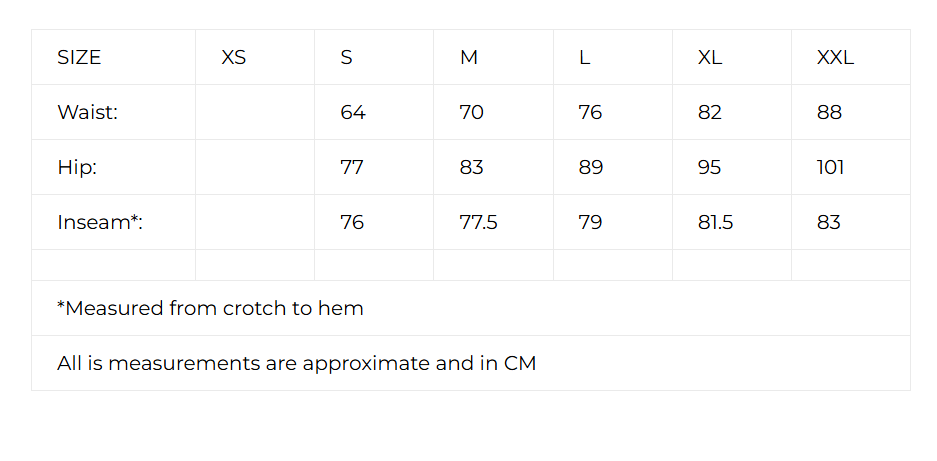Select inseam value 81.5 for XL
This screenshot has width=937, height=461.
point(715,222)
